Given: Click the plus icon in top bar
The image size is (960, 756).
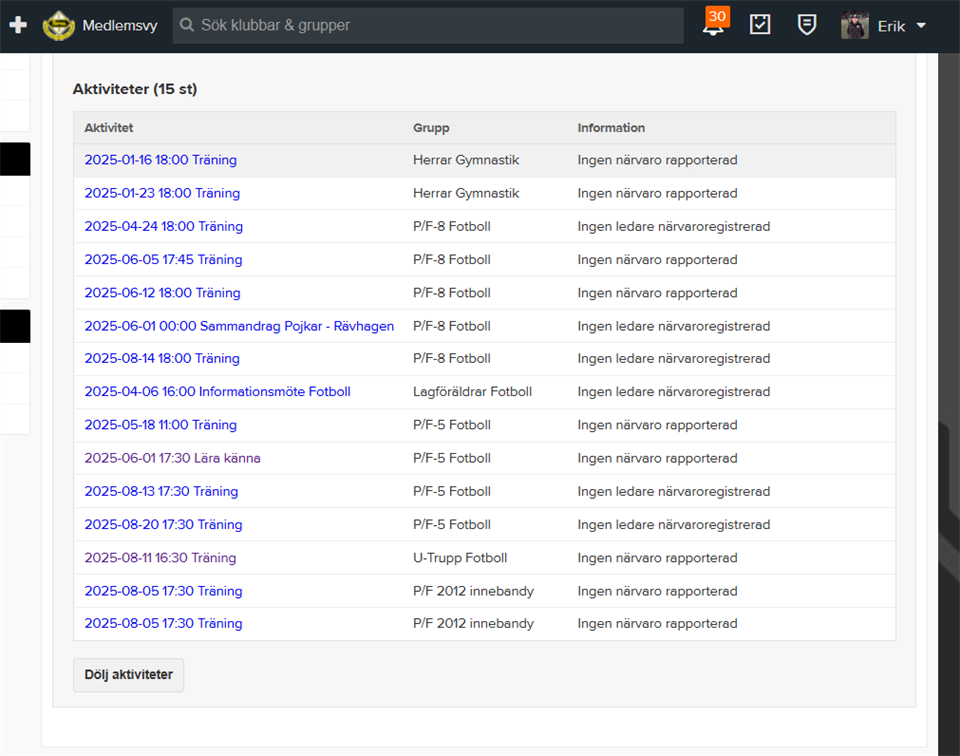Looking at the screenshot, I should click(x=17, y=26).
